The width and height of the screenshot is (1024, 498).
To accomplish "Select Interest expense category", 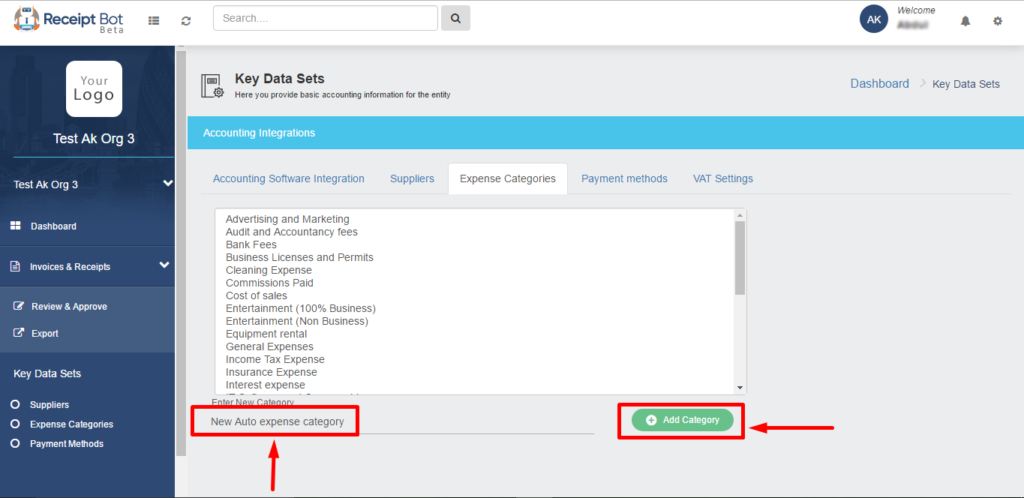I will click(265, 385).
